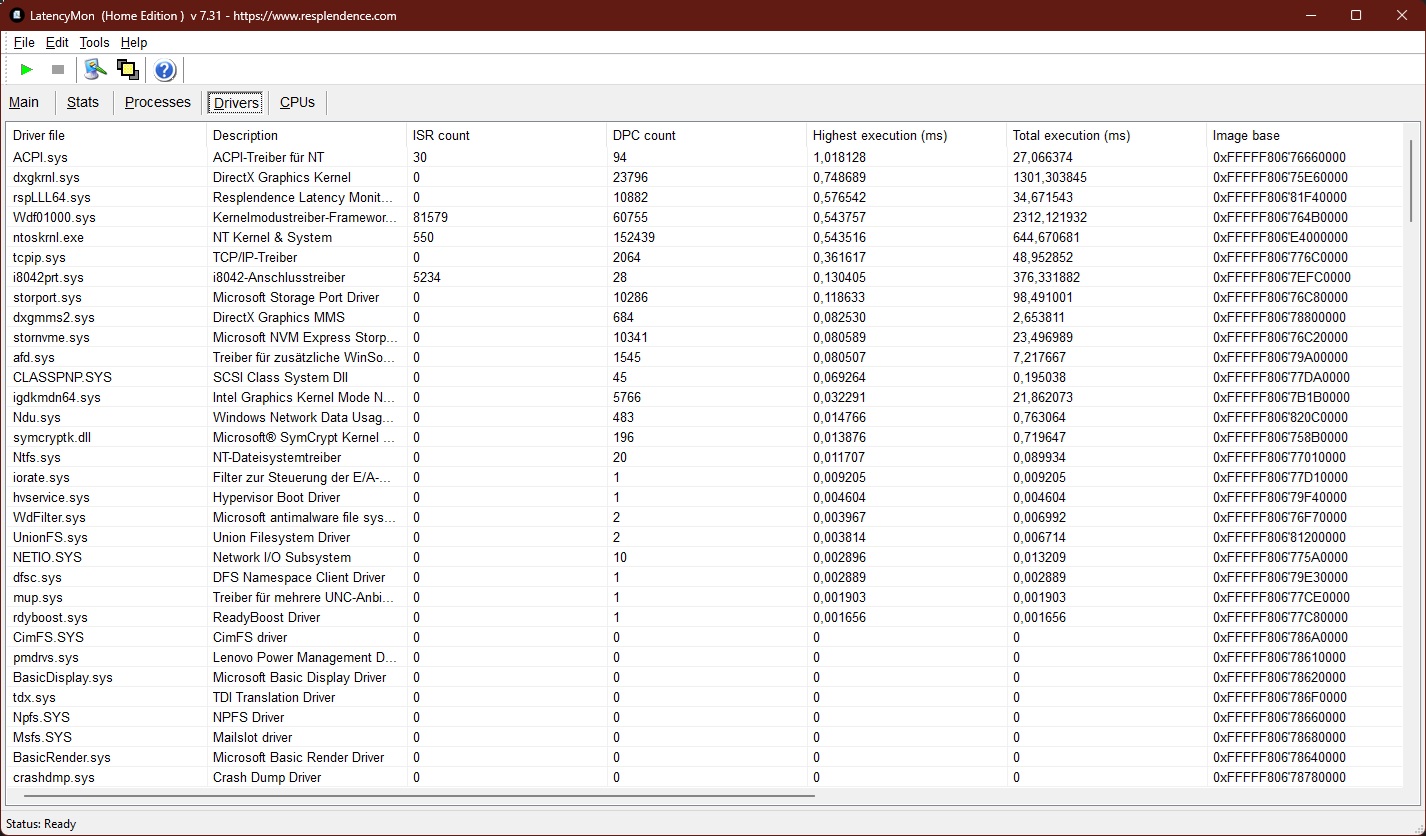
Task: Sort by Highest execution (ms) header
Action: click(x=906, y=135)
